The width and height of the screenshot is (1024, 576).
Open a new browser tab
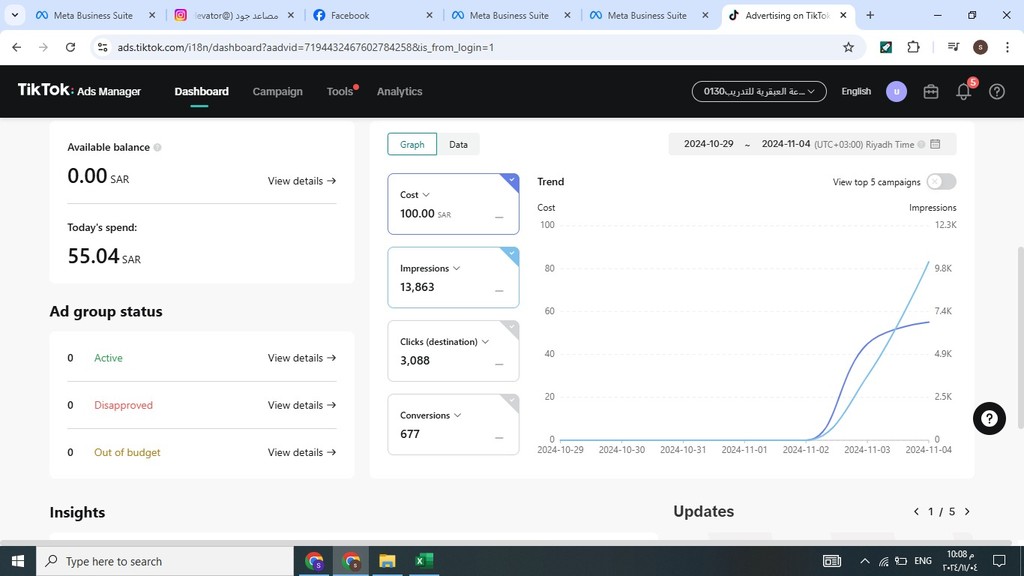870,15
